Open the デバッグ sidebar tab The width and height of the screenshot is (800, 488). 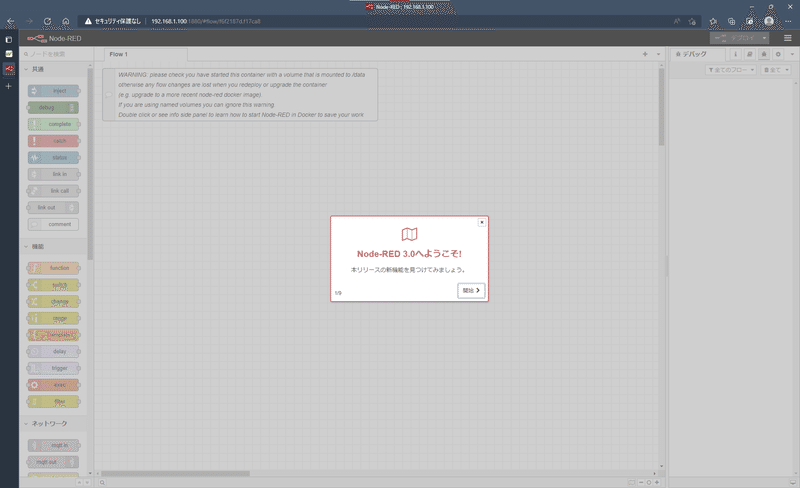[696, 54]
